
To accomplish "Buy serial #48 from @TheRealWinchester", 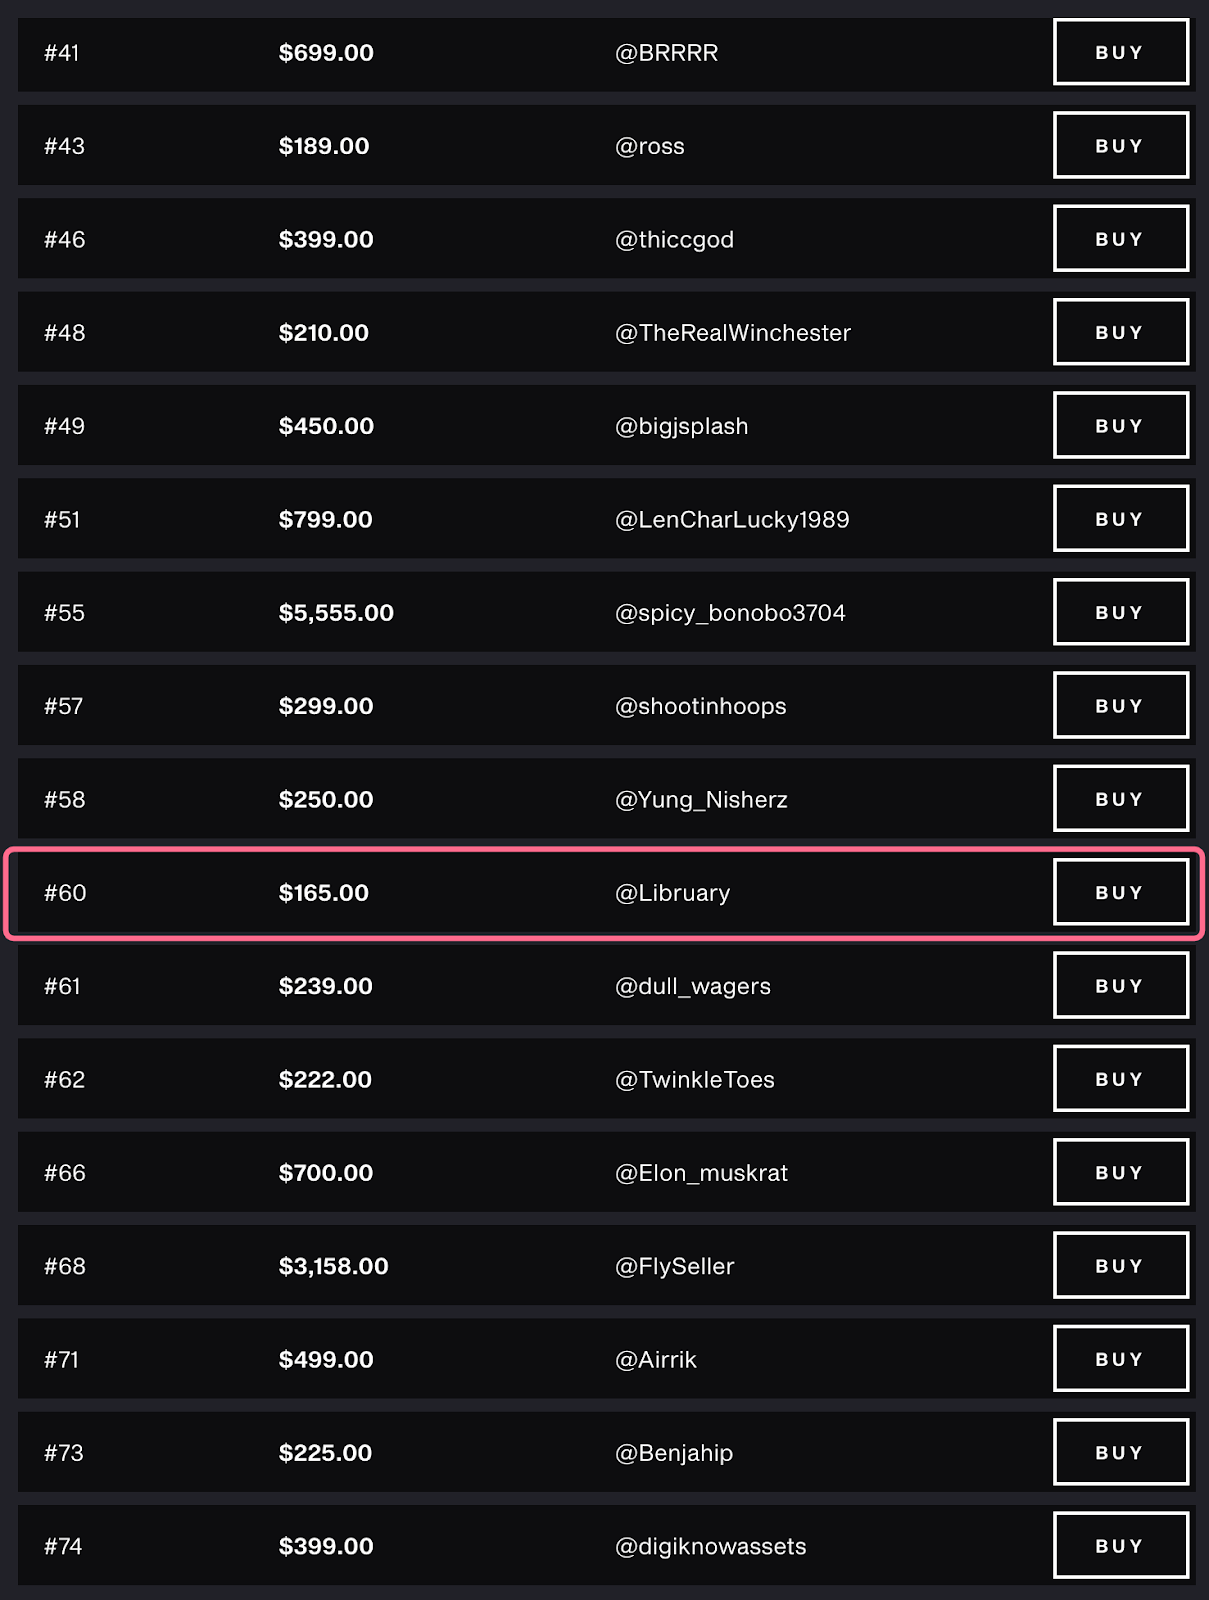I will [1120, 332].
